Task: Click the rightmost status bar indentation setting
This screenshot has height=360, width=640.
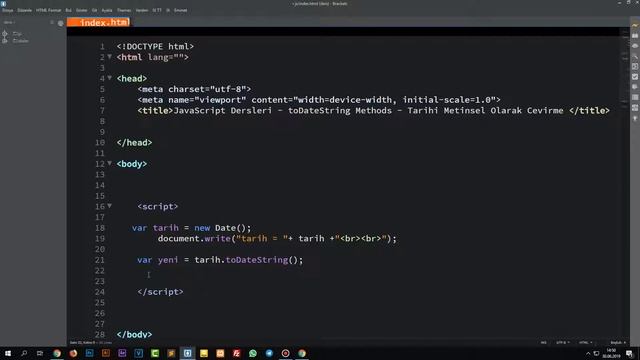Action: tap(618, 342)
